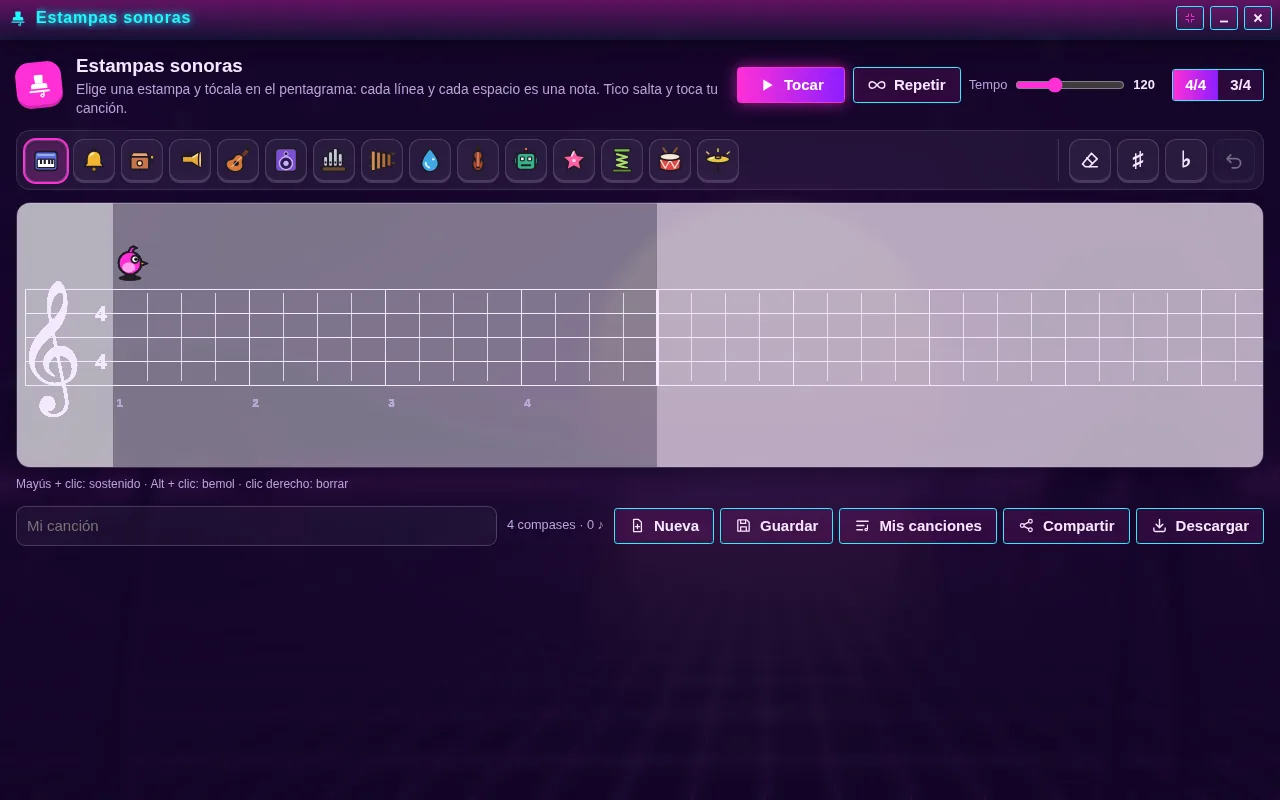
Task: Click the tempo value 120
Action: coord(1144,85)
